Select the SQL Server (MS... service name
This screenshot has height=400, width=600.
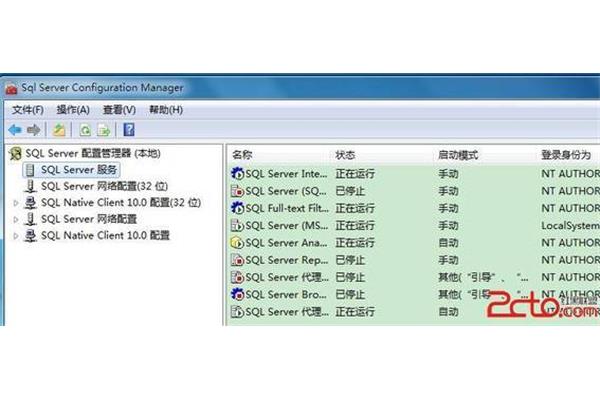point(287,225)
